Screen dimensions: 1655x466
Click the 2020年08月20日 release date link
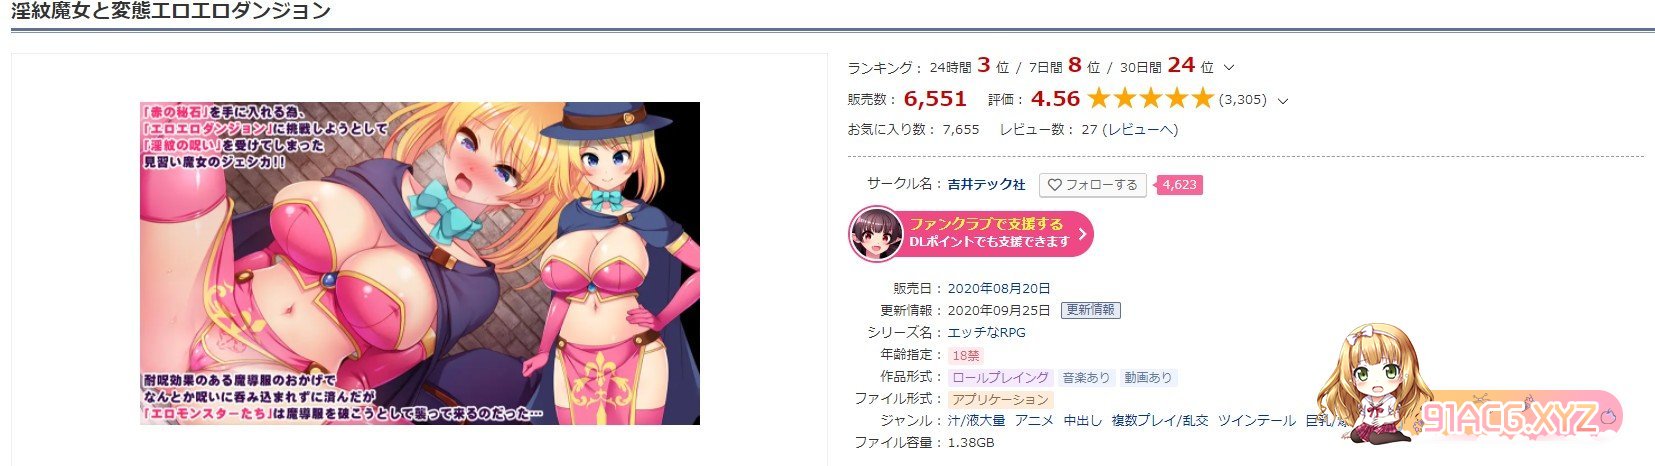click(x=999, y=288)
